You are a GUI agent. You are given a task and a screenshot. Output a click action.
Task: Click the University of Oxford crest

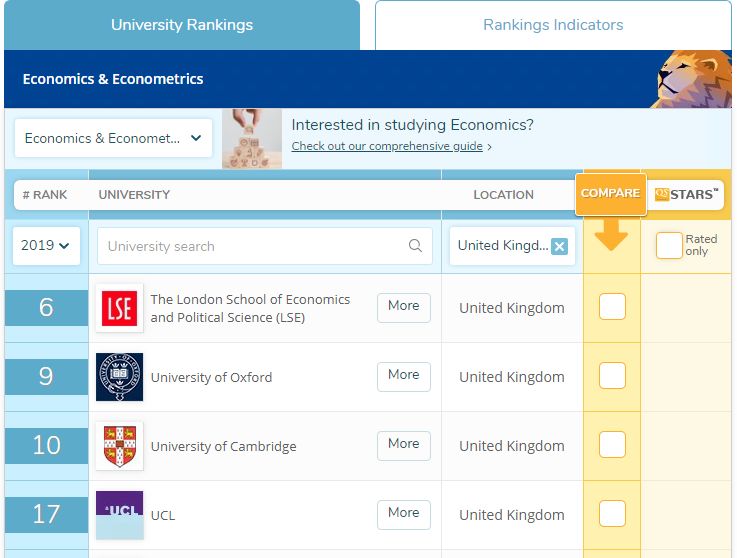[x=119, y=377]
